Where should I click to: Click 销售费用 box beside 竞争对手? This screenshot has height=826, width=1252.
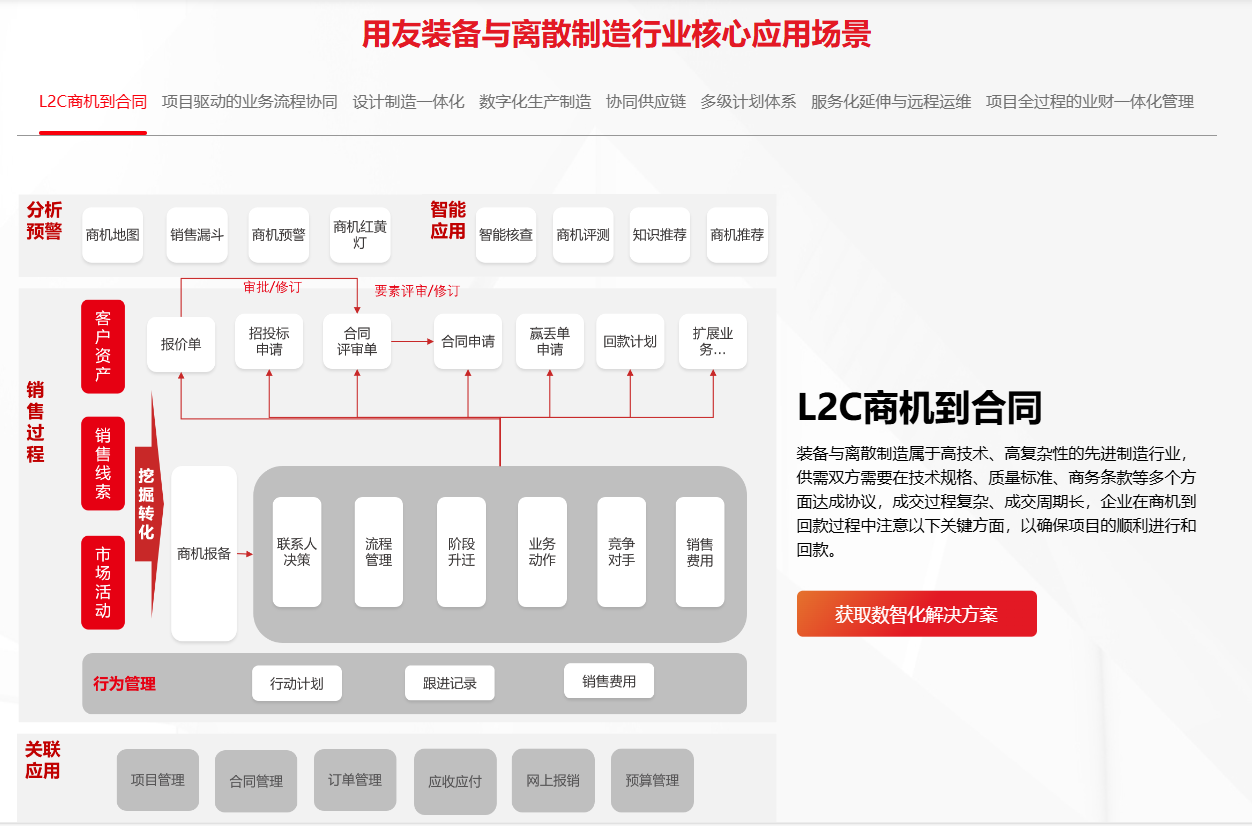point(700,552)
